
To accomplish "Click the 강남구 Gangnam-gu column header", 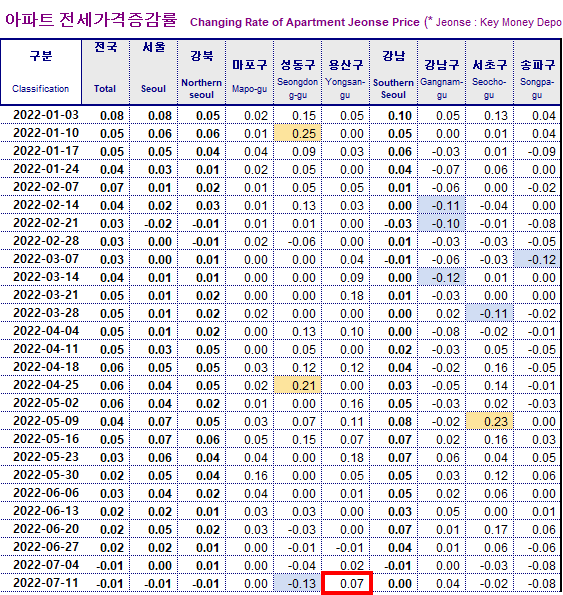I will [x=442, y=72].
